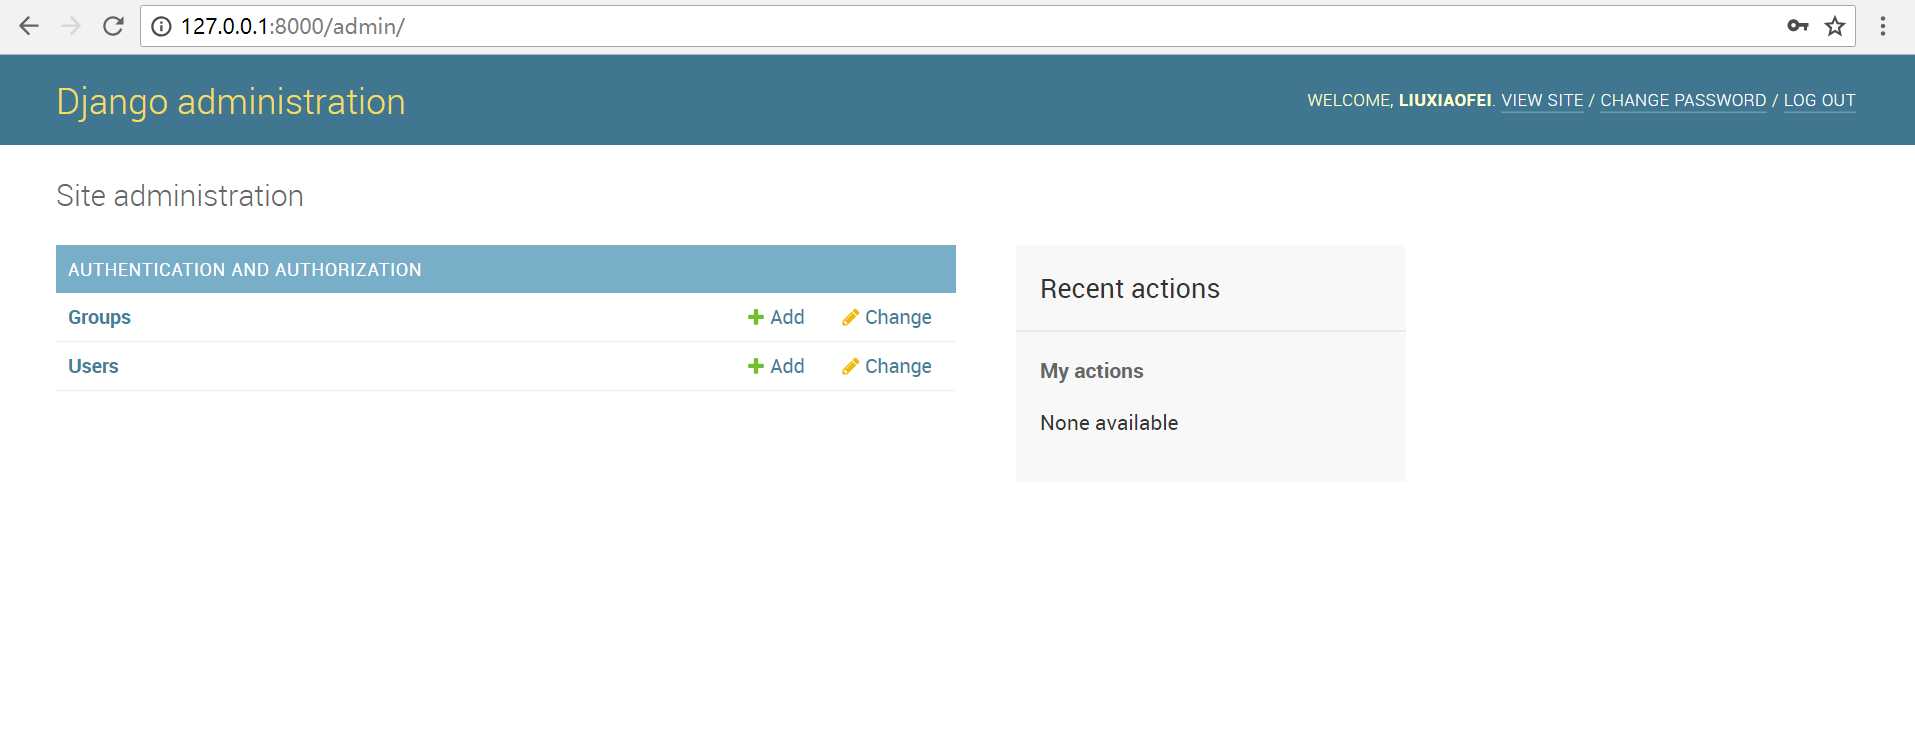Open the CHANGE PASSWORD link
Screen dimensions: 1915x743
(x=1683, y=100)
